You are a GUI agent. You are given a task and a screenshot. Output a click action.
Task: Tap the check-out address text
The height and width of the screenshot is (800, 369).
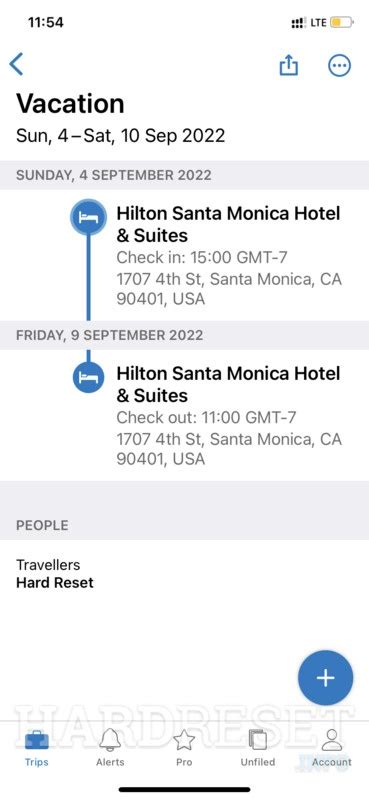click(229, 449)
